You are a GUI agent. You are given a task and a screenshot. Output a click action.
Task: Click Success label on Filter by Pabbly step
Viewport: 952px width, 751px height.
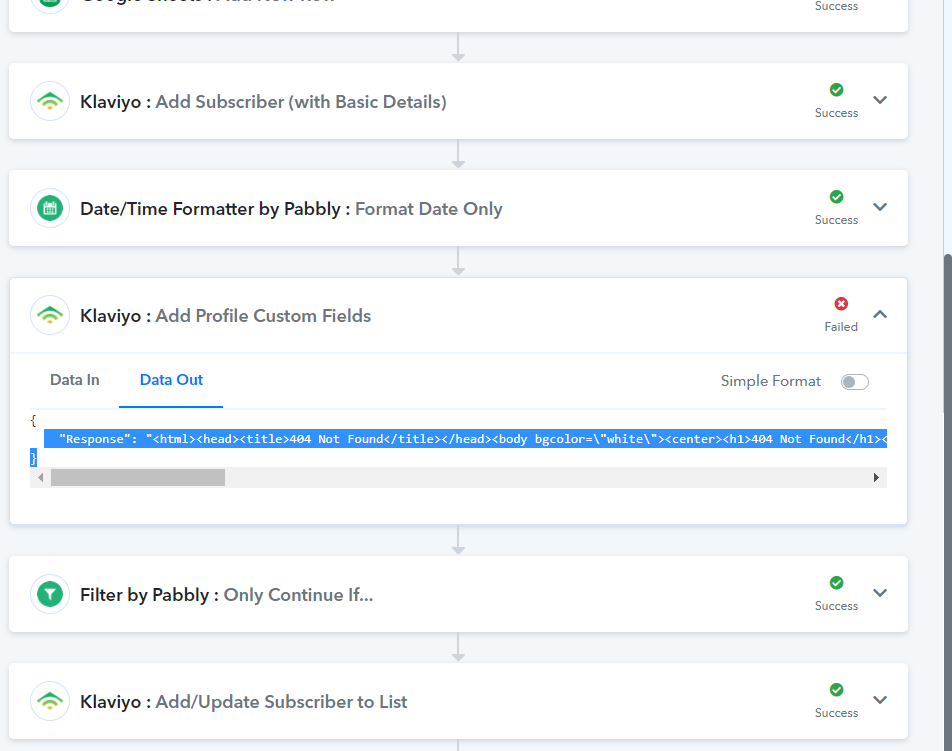coord(836,606)
